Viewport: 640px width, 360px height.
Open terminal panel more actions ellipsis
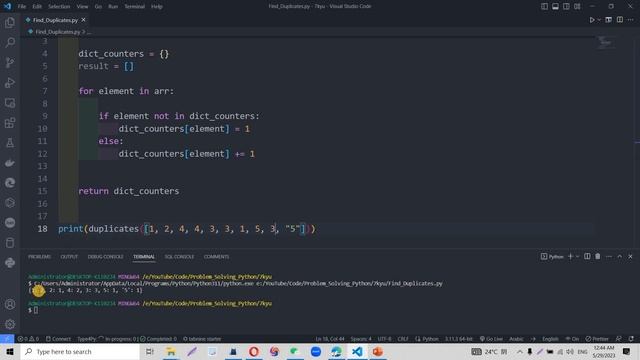pos(609,256)
